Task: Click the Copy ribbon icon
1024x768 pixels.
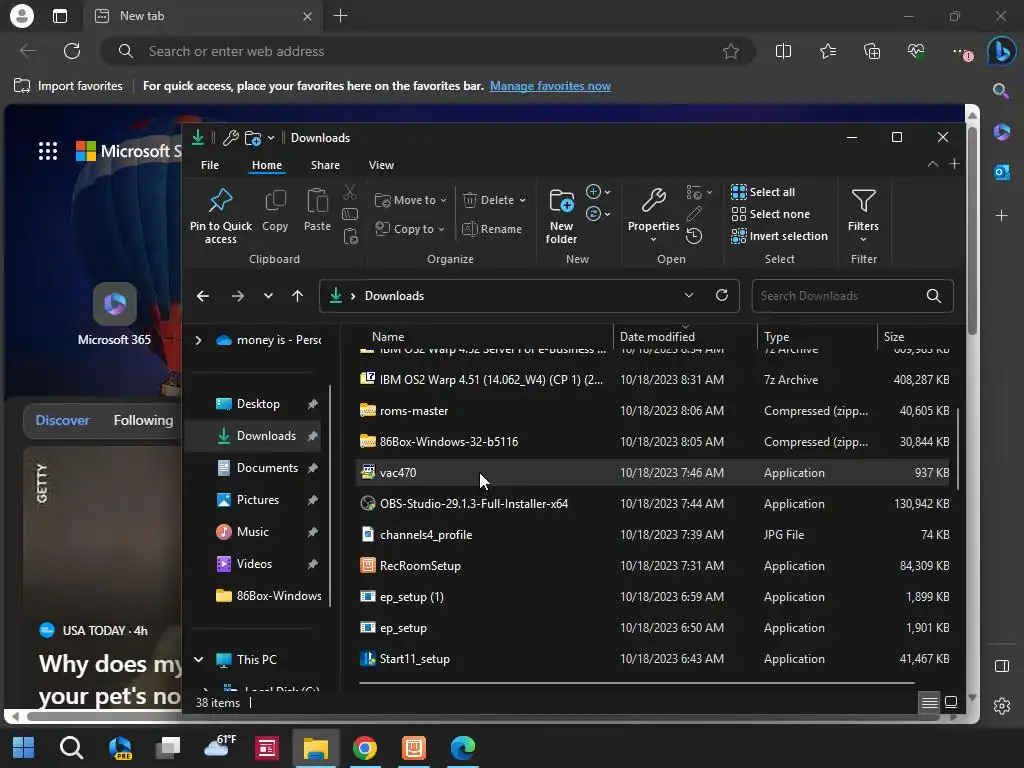Action: (x=275, y=201)
